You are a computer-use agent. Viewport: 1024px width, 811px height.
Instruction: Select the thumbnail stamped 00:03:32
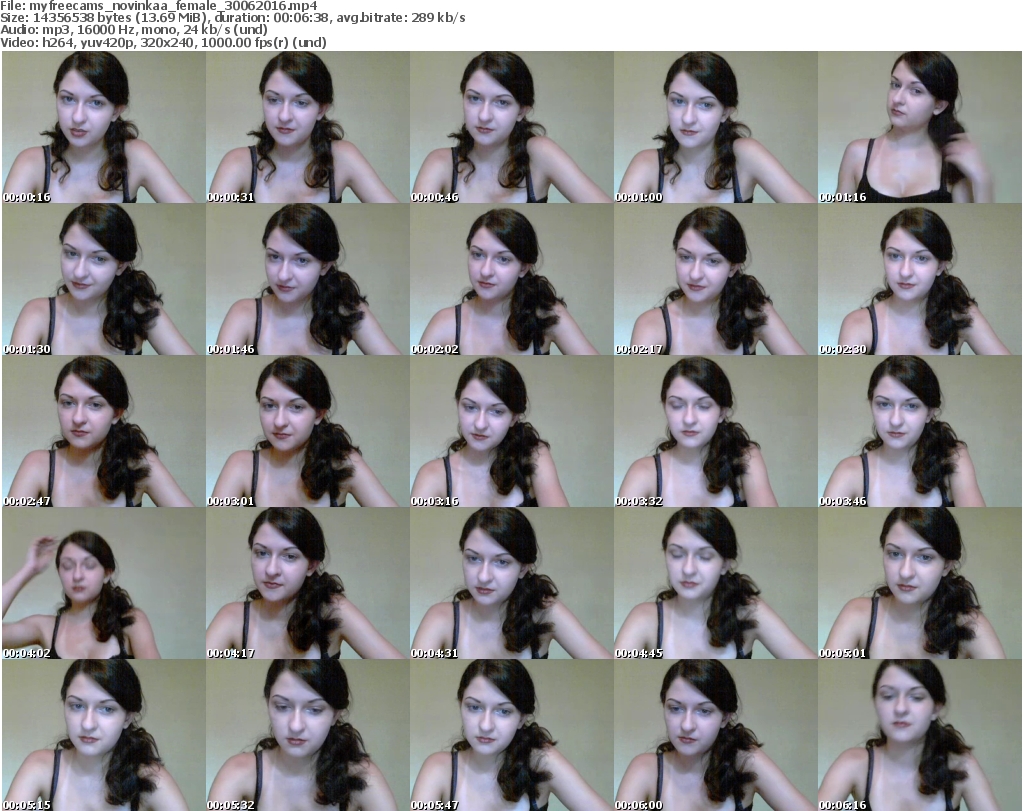click(715, 431)
